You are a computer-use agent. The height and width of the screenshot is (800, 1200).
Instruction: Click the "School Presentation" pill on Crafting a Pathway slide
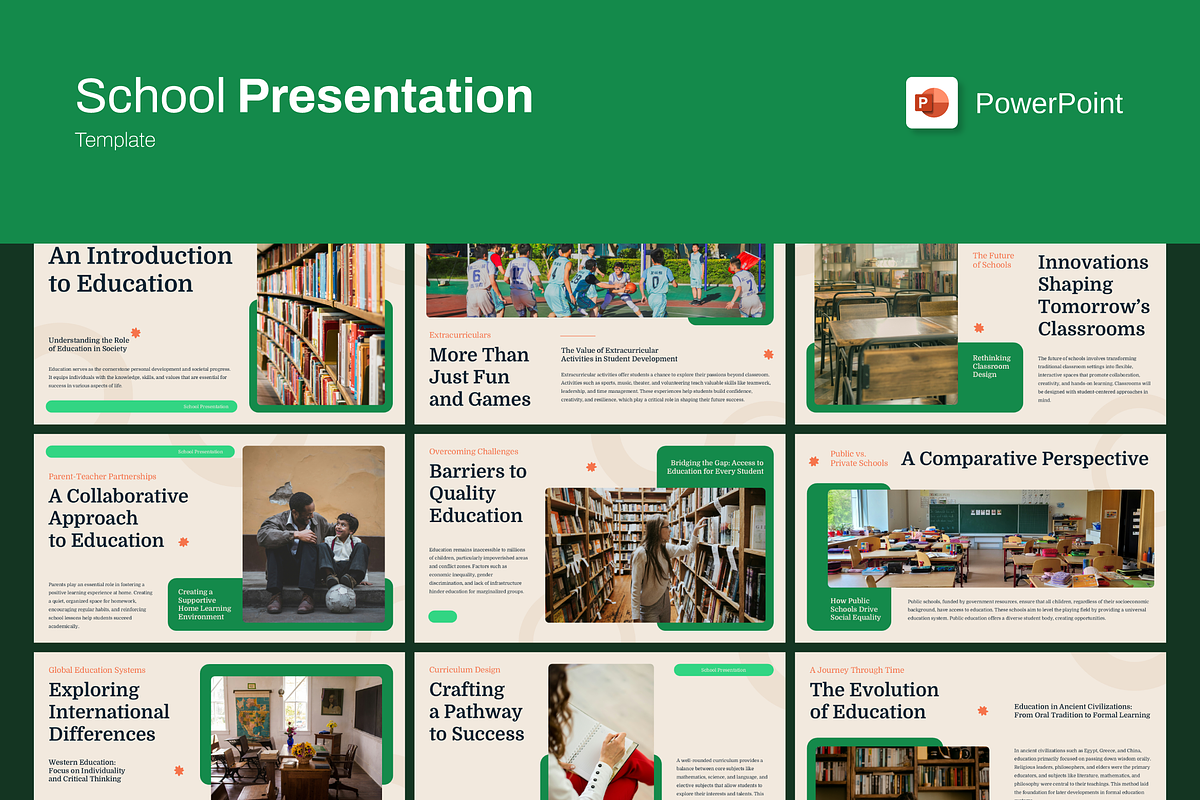[724, 670]
